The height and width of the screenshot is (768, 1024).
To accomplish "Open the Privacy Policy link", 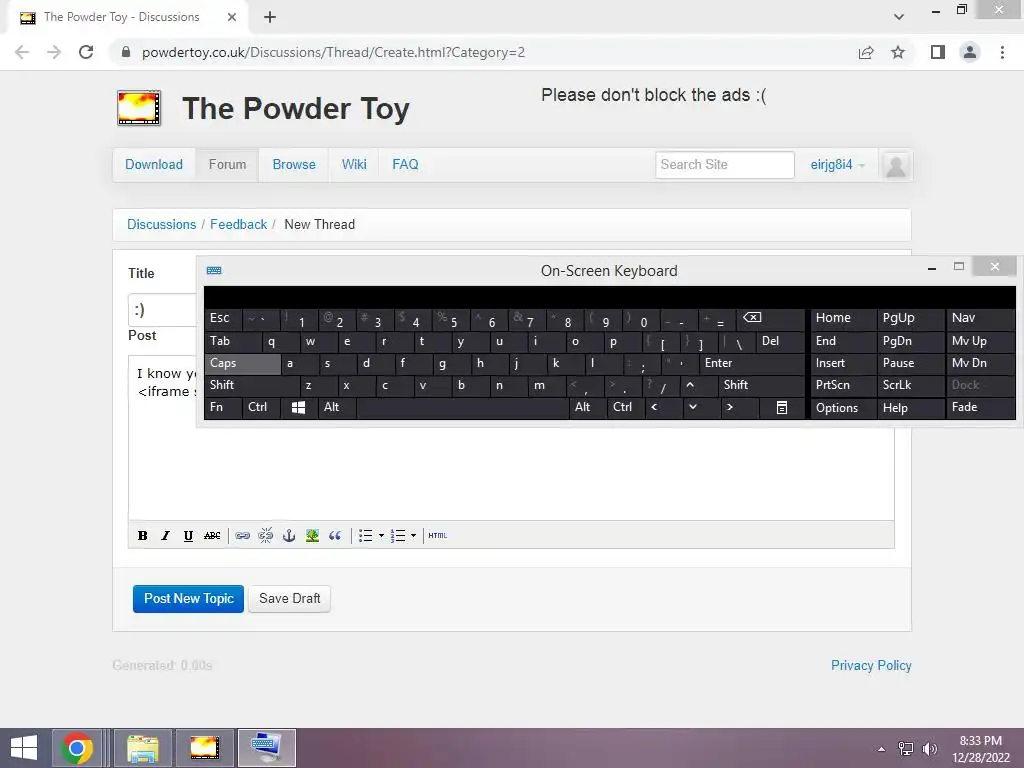I will (871, 665).
